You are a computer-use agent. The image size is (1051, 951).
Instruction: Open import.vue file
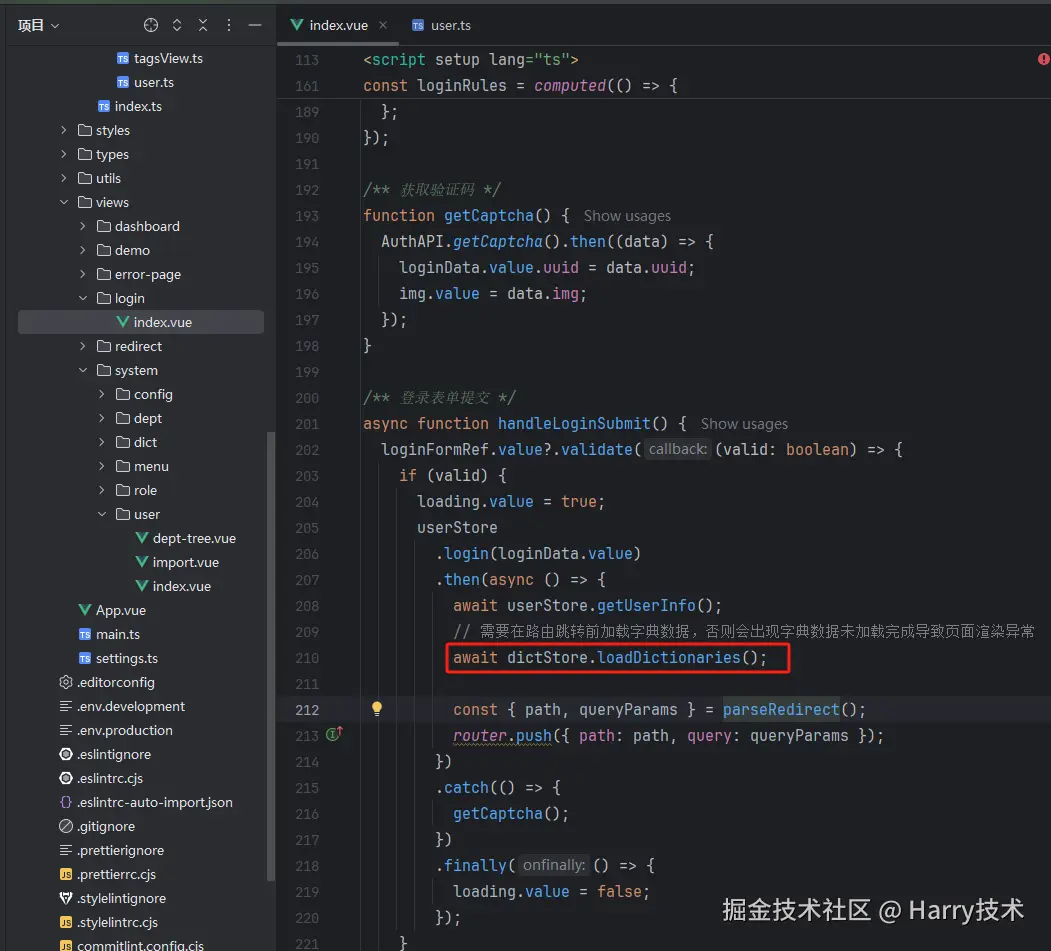[x=177, y=562]
